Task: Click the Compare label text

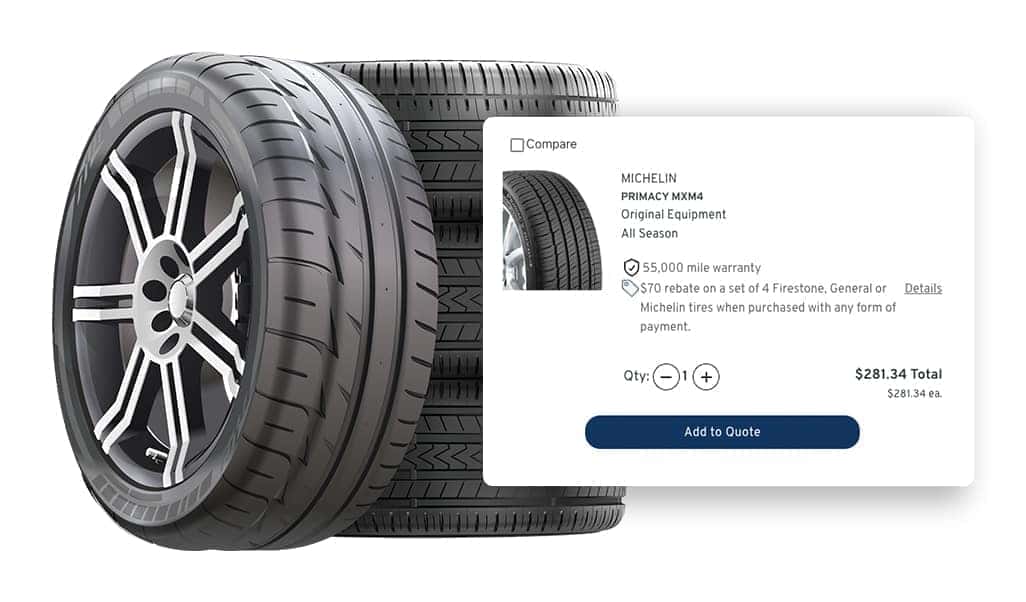Action: (551, 144)
